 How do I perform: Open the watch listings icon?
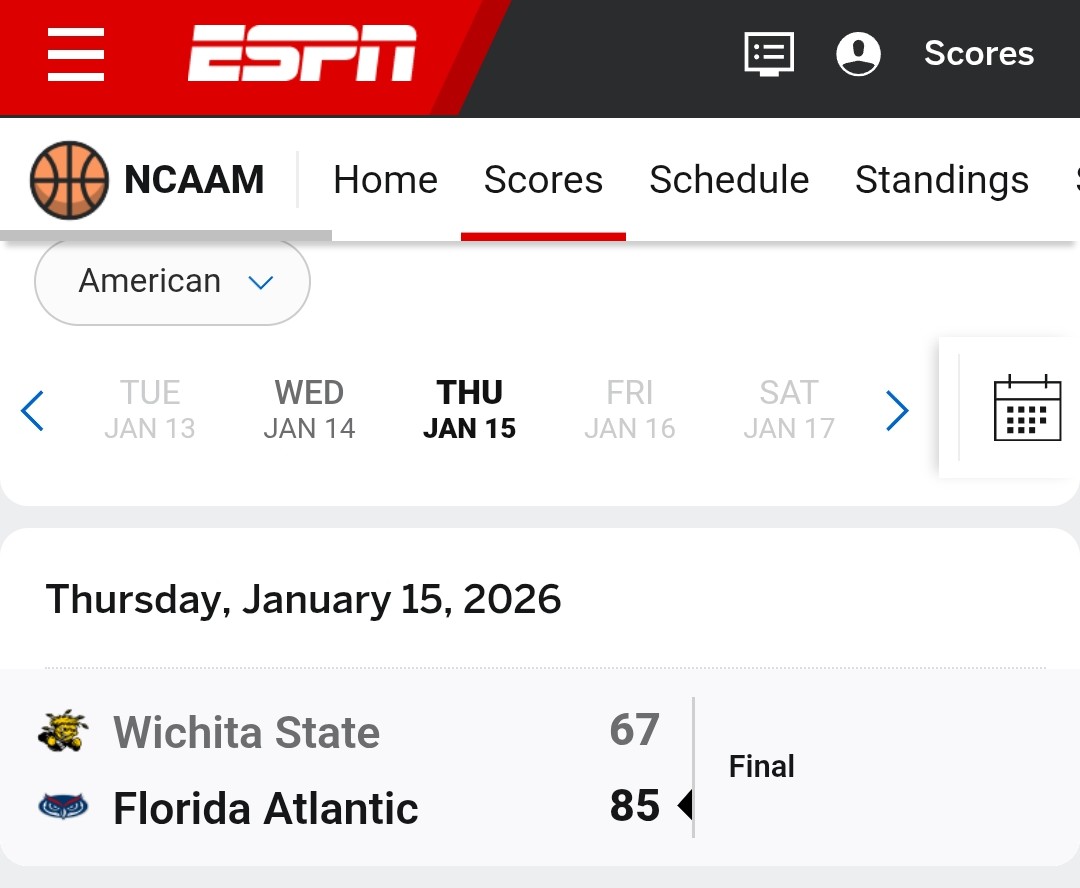769,54
